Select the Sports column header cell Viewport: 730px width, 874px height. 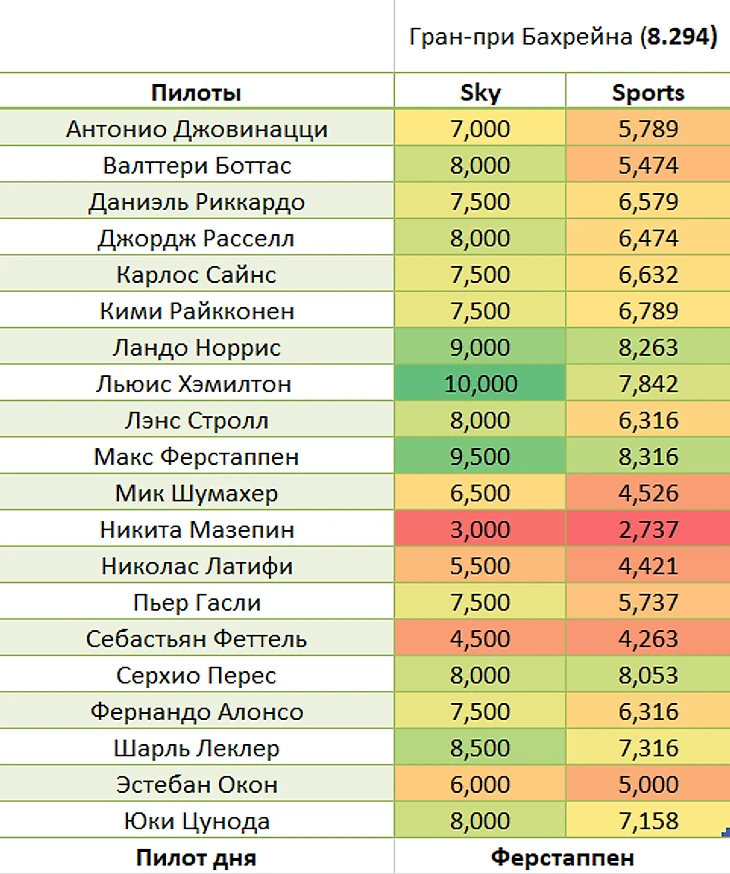[x=648, y=91]
